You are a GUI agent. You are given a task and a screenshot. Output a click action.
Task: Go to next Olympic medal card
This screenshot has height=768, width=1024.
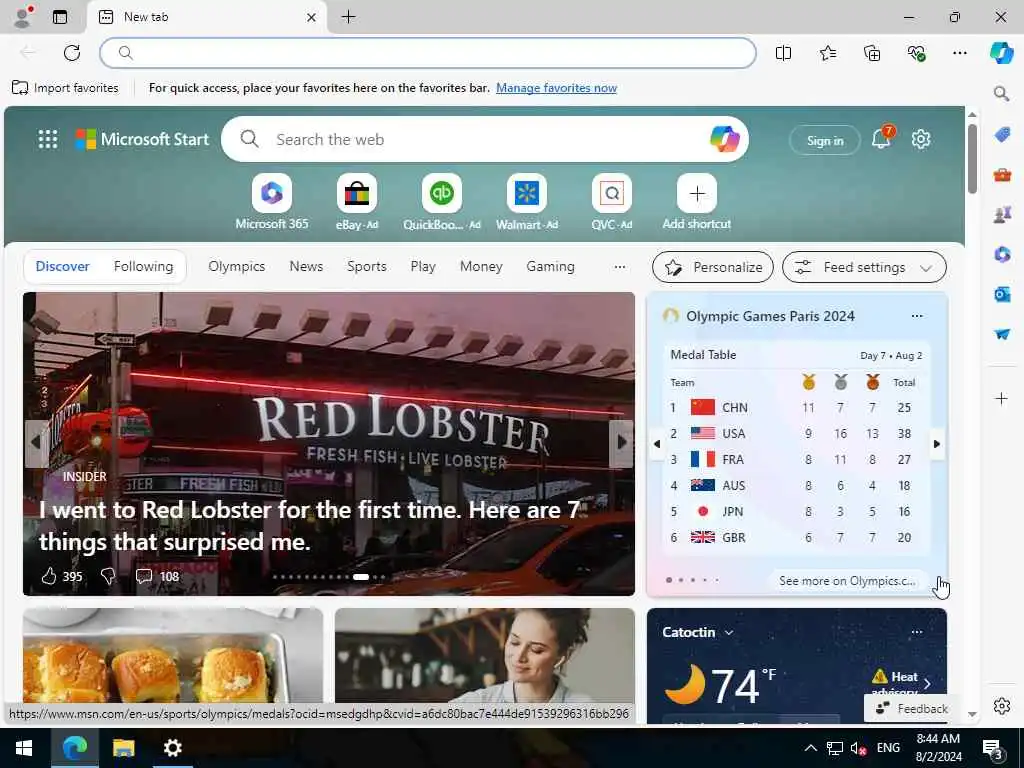pos(936,444)
